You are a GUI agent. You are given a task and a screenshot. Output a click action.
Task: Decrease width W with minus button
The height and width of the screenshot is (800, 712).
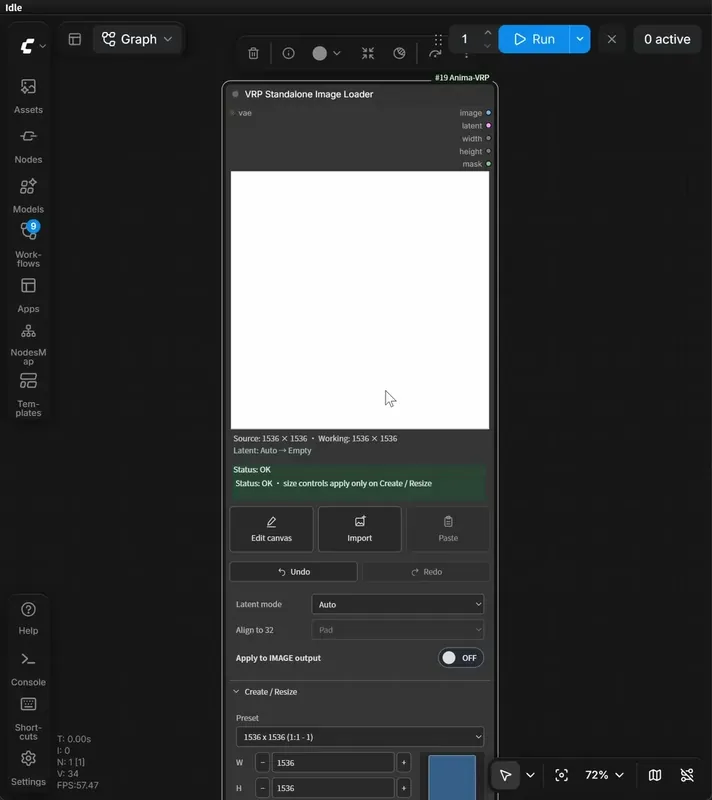point(262,763)
